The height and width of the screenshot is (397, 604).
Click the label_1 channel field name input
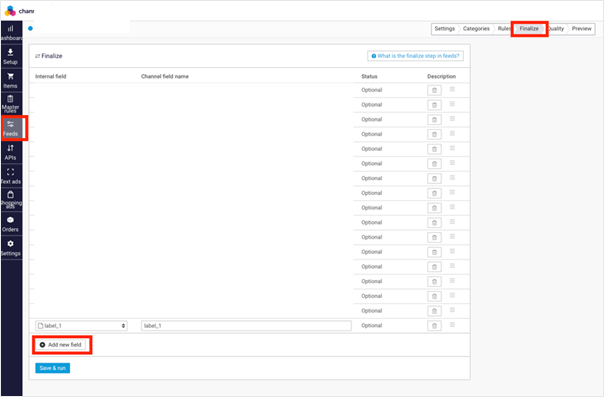click(x=246, y=326)
